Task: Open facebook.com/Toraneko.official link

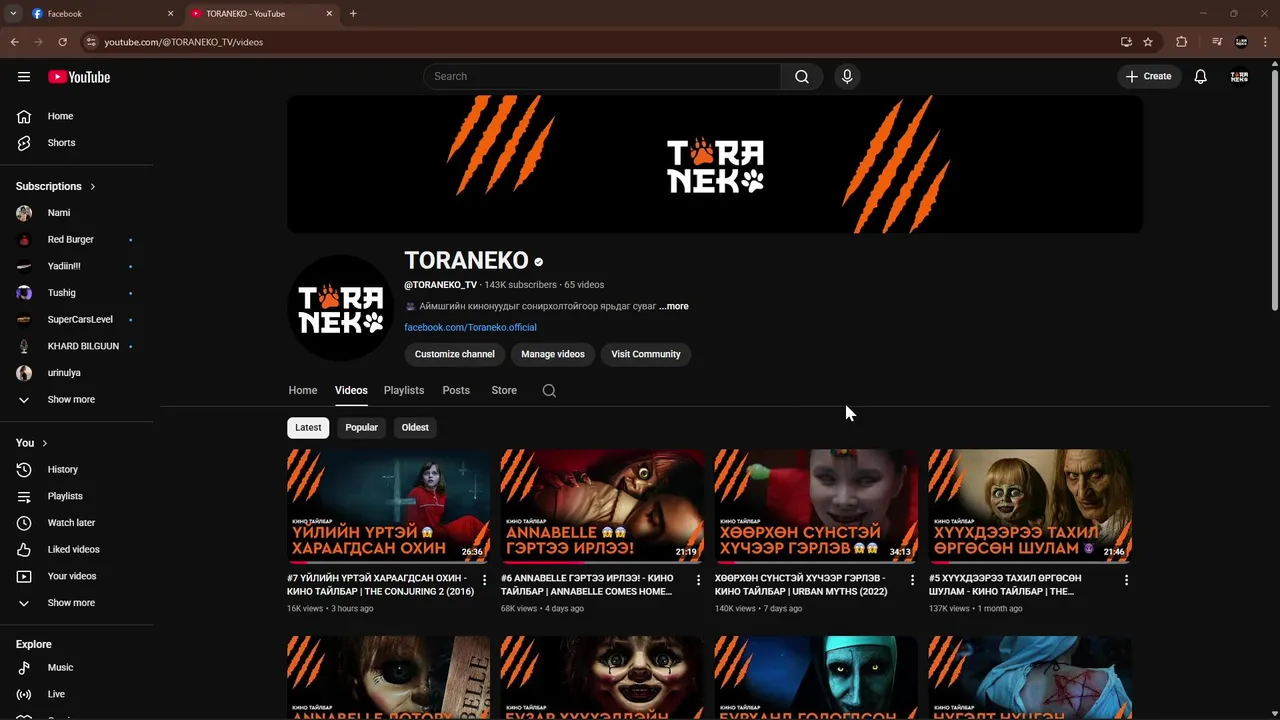Action: tap(470, 327)
